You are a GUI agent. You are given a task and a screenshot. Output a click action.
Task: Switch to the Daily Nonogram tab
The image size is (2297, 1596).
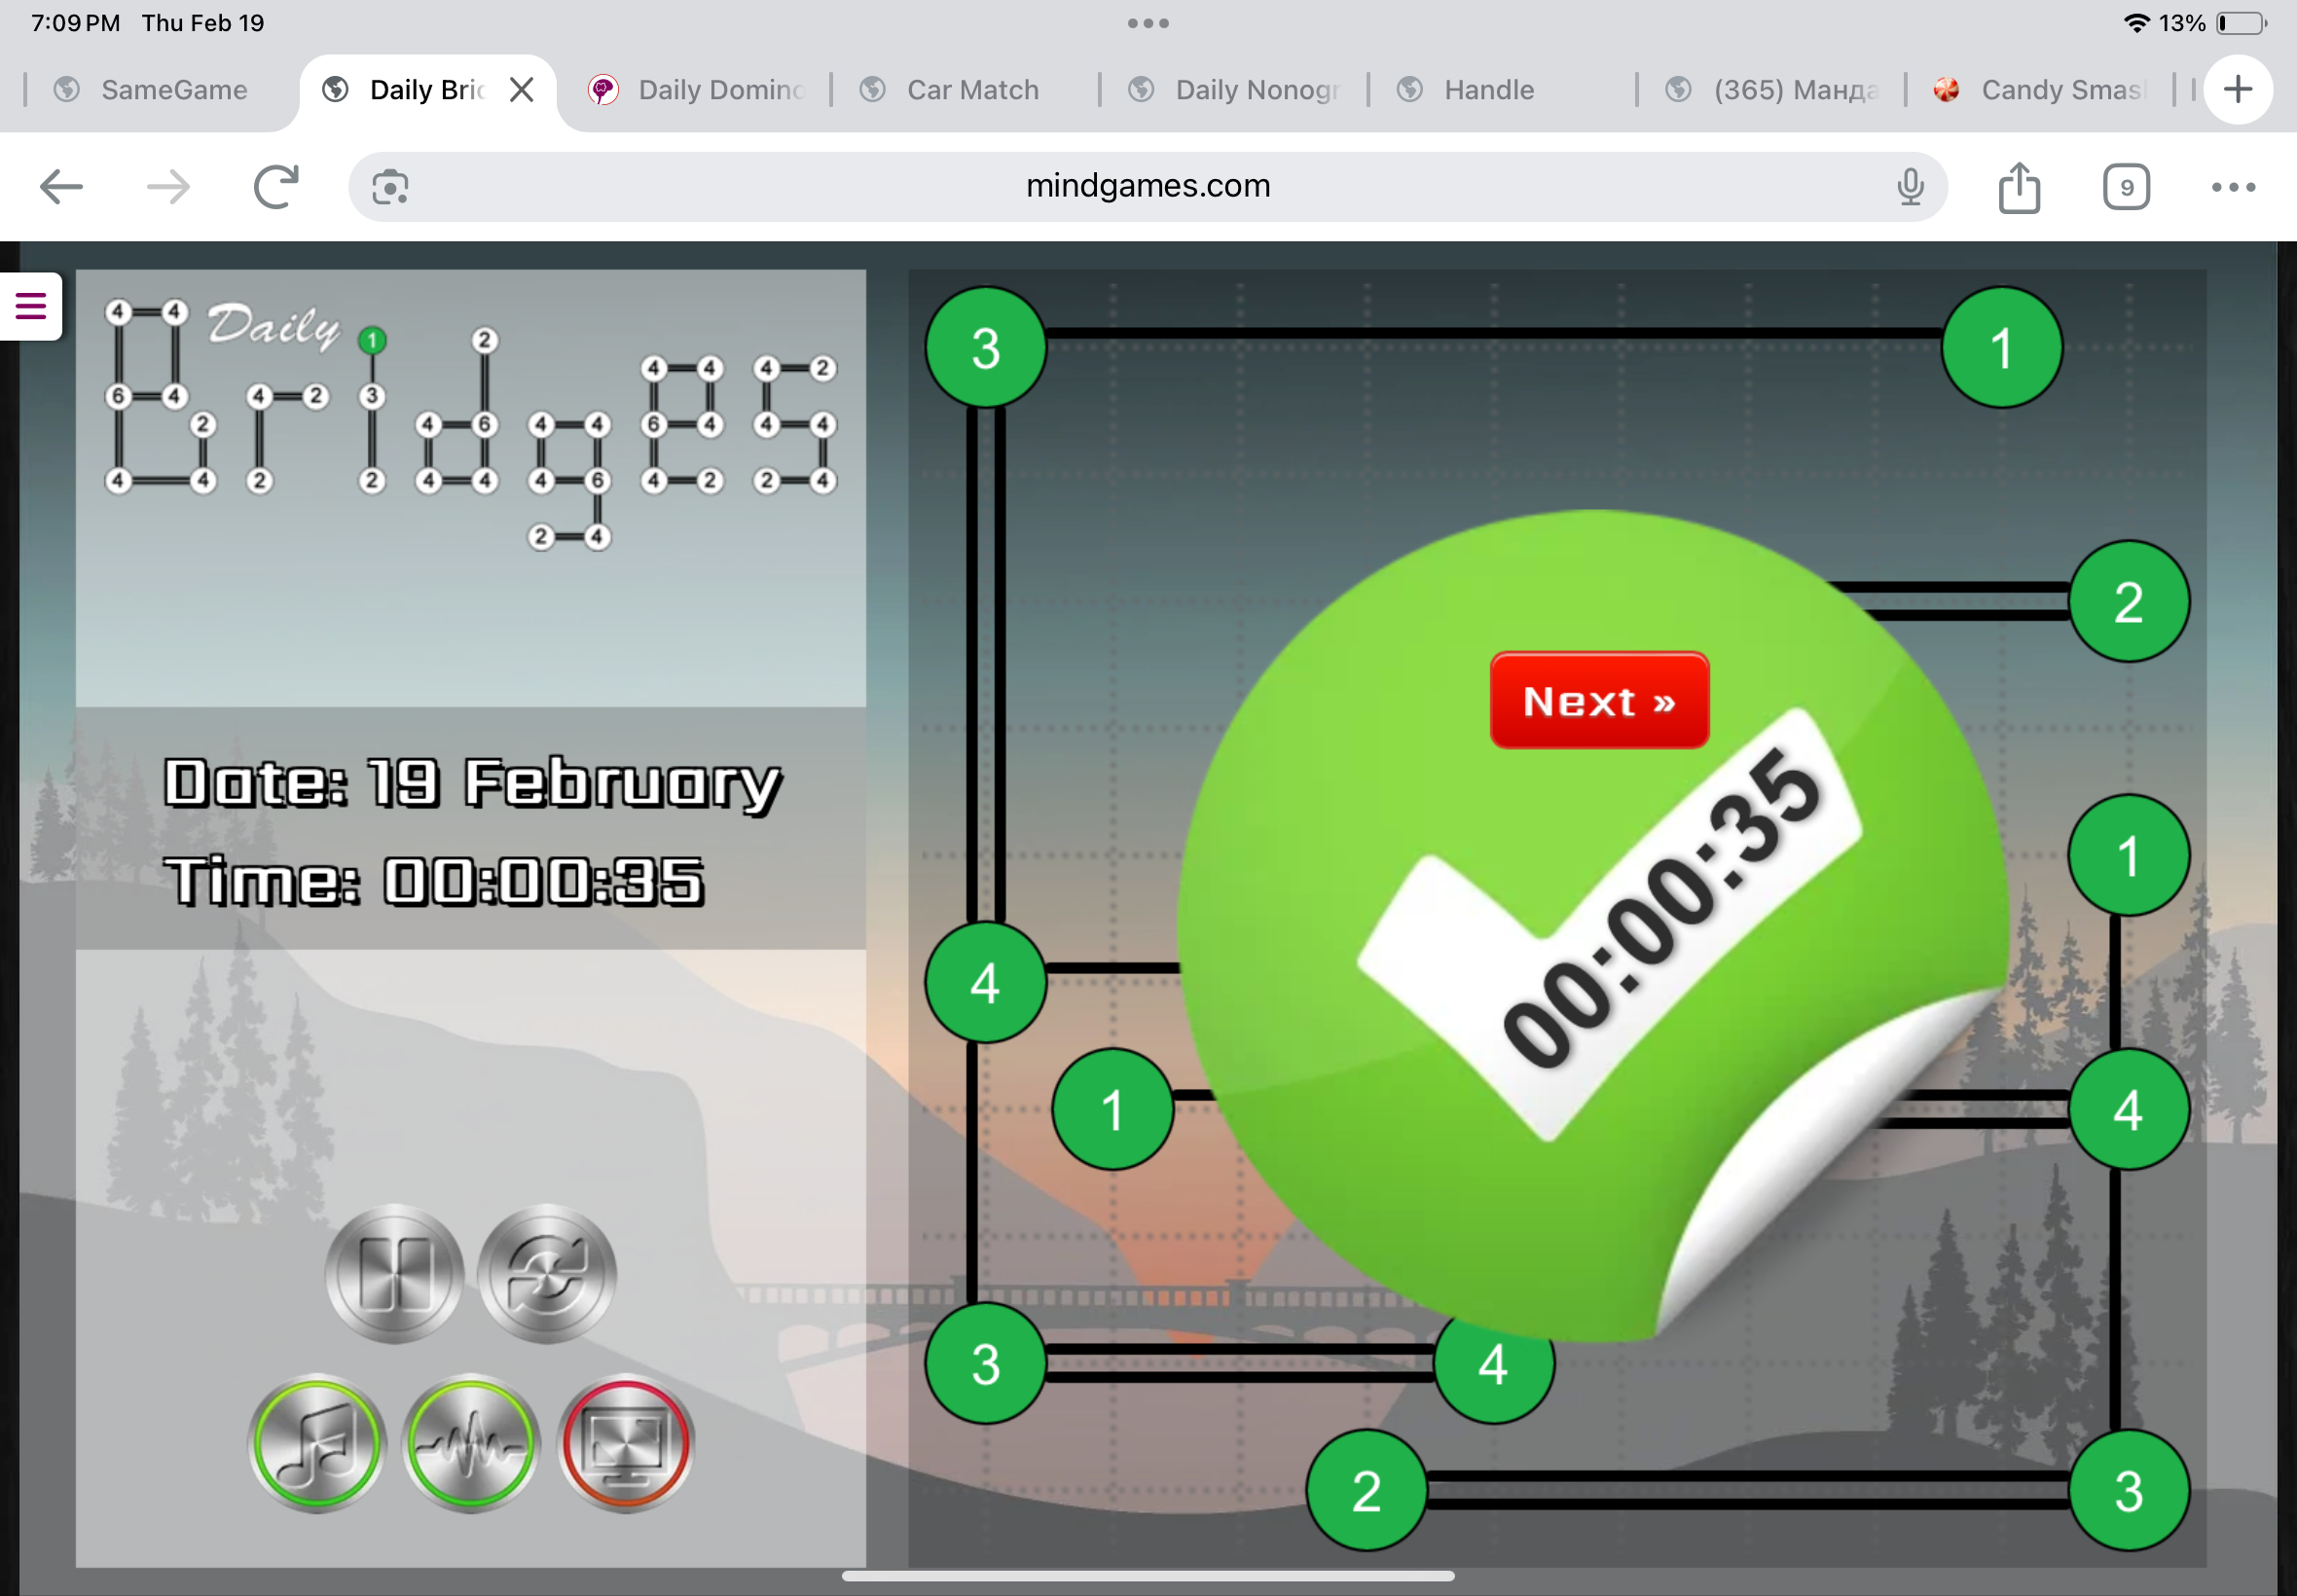(1240, 90)
